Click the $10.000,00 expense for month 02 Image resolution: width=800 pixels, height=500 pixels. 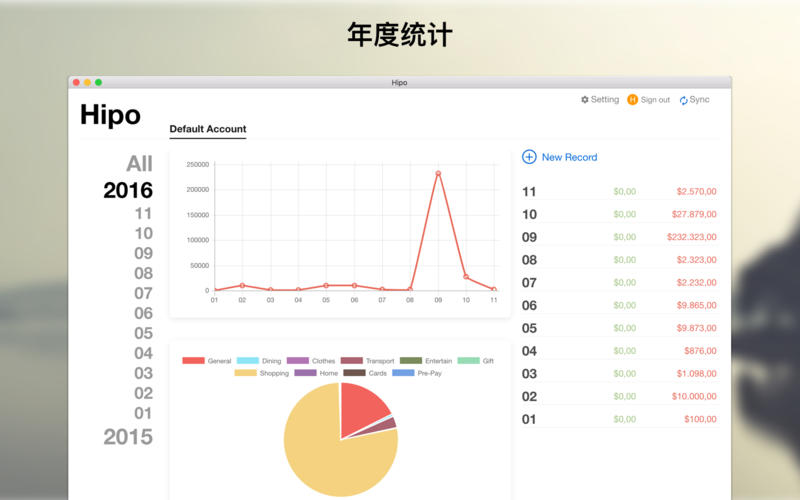coord(694,396)
